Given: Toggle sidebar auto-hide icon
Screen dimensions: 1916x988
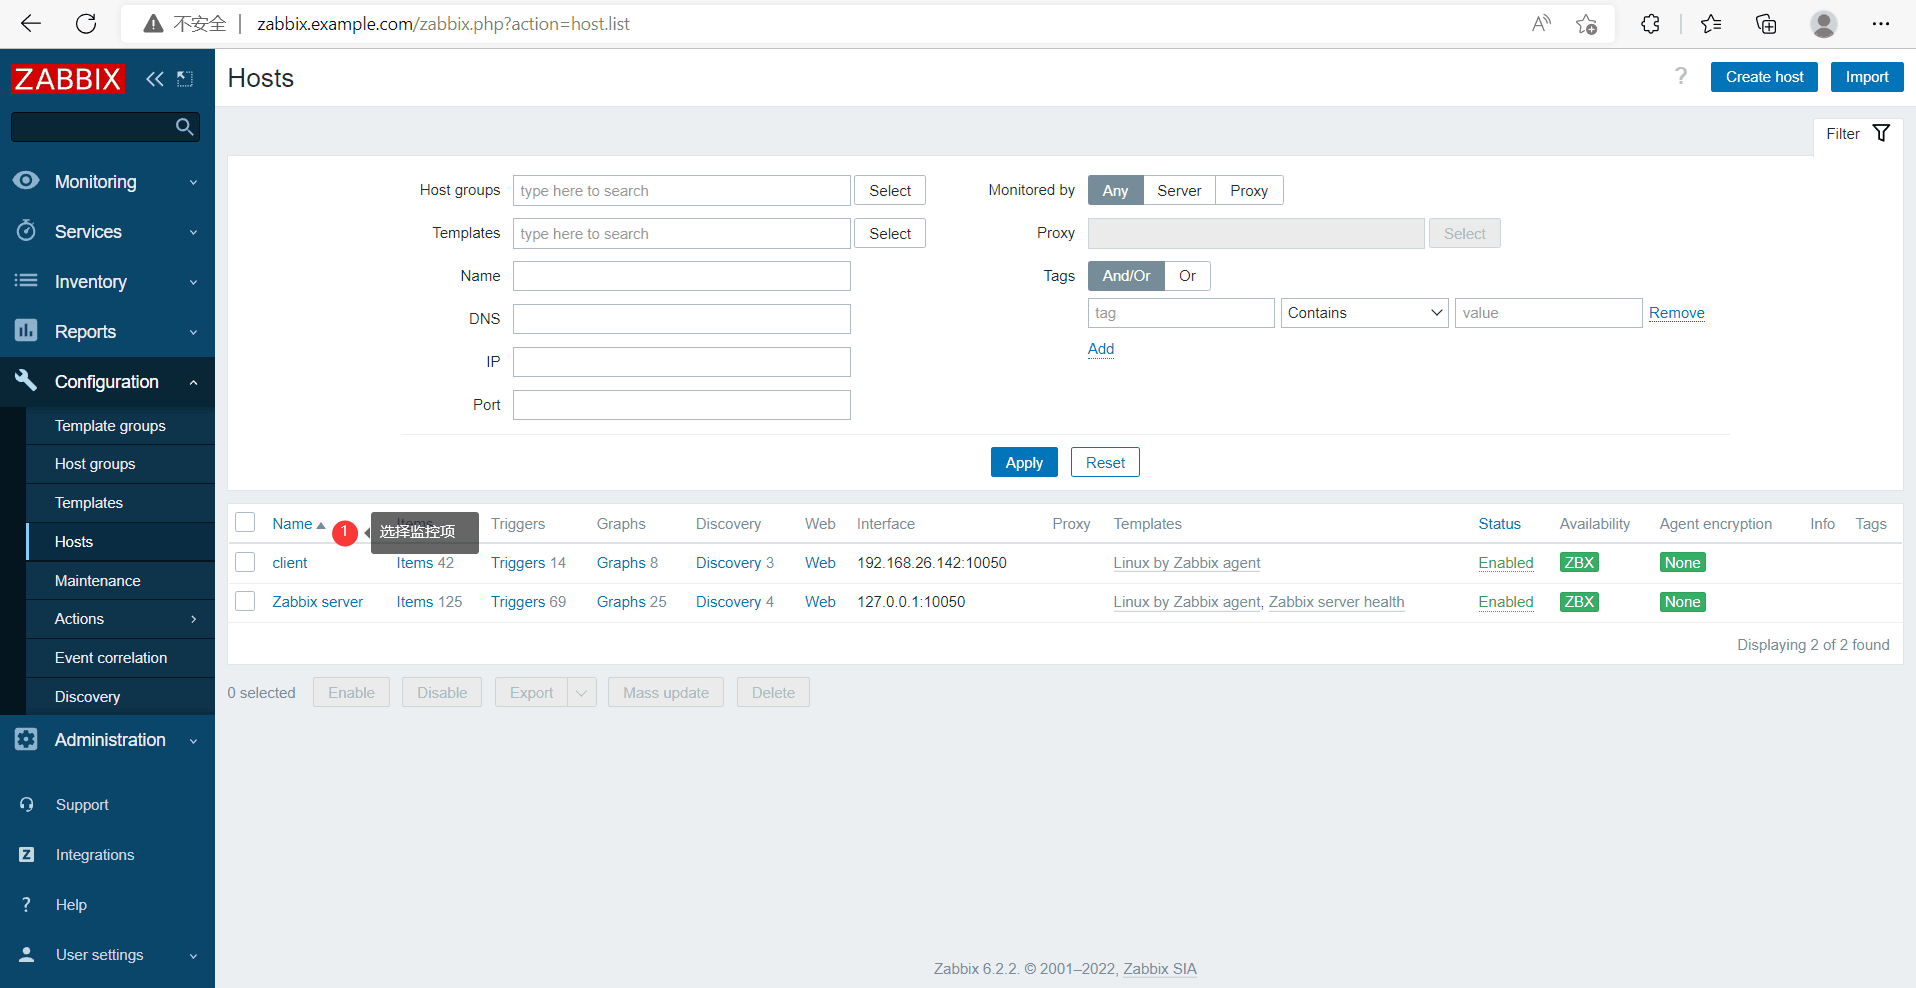Looking at the screenshot, I should 185,79.
